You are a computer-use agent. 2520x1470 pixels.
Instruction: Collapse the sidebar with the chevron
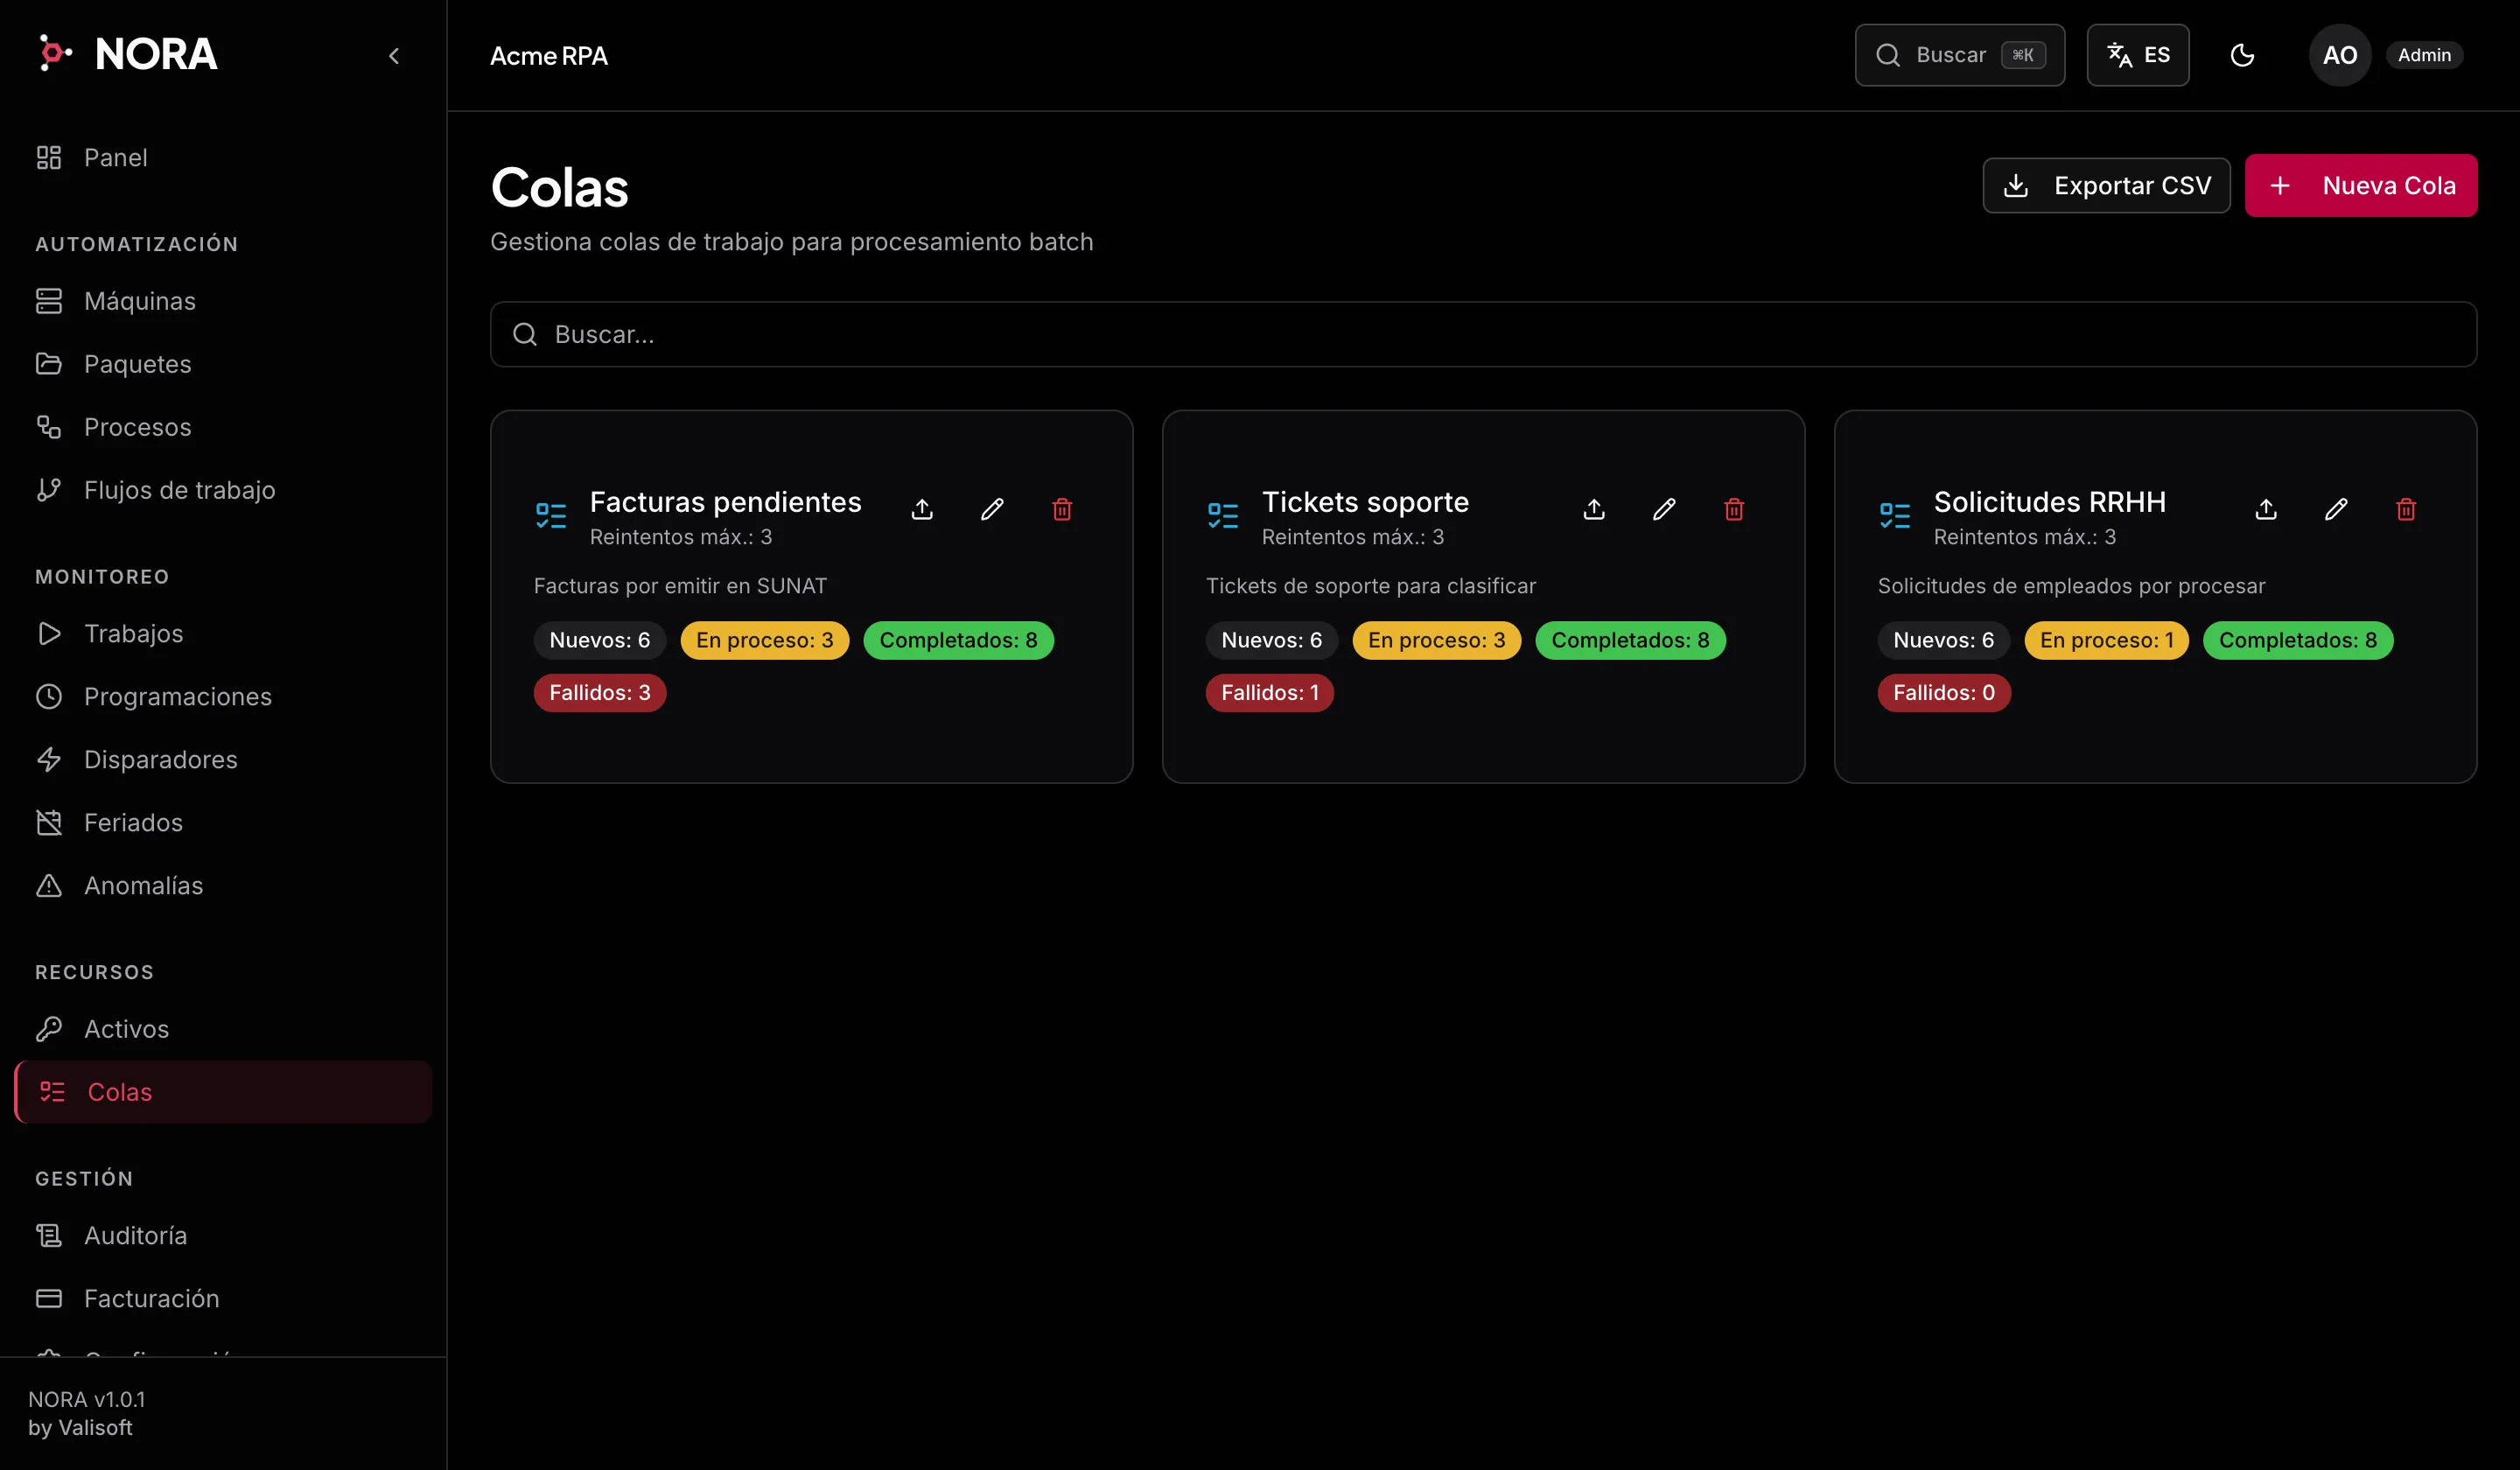(394, 56)
